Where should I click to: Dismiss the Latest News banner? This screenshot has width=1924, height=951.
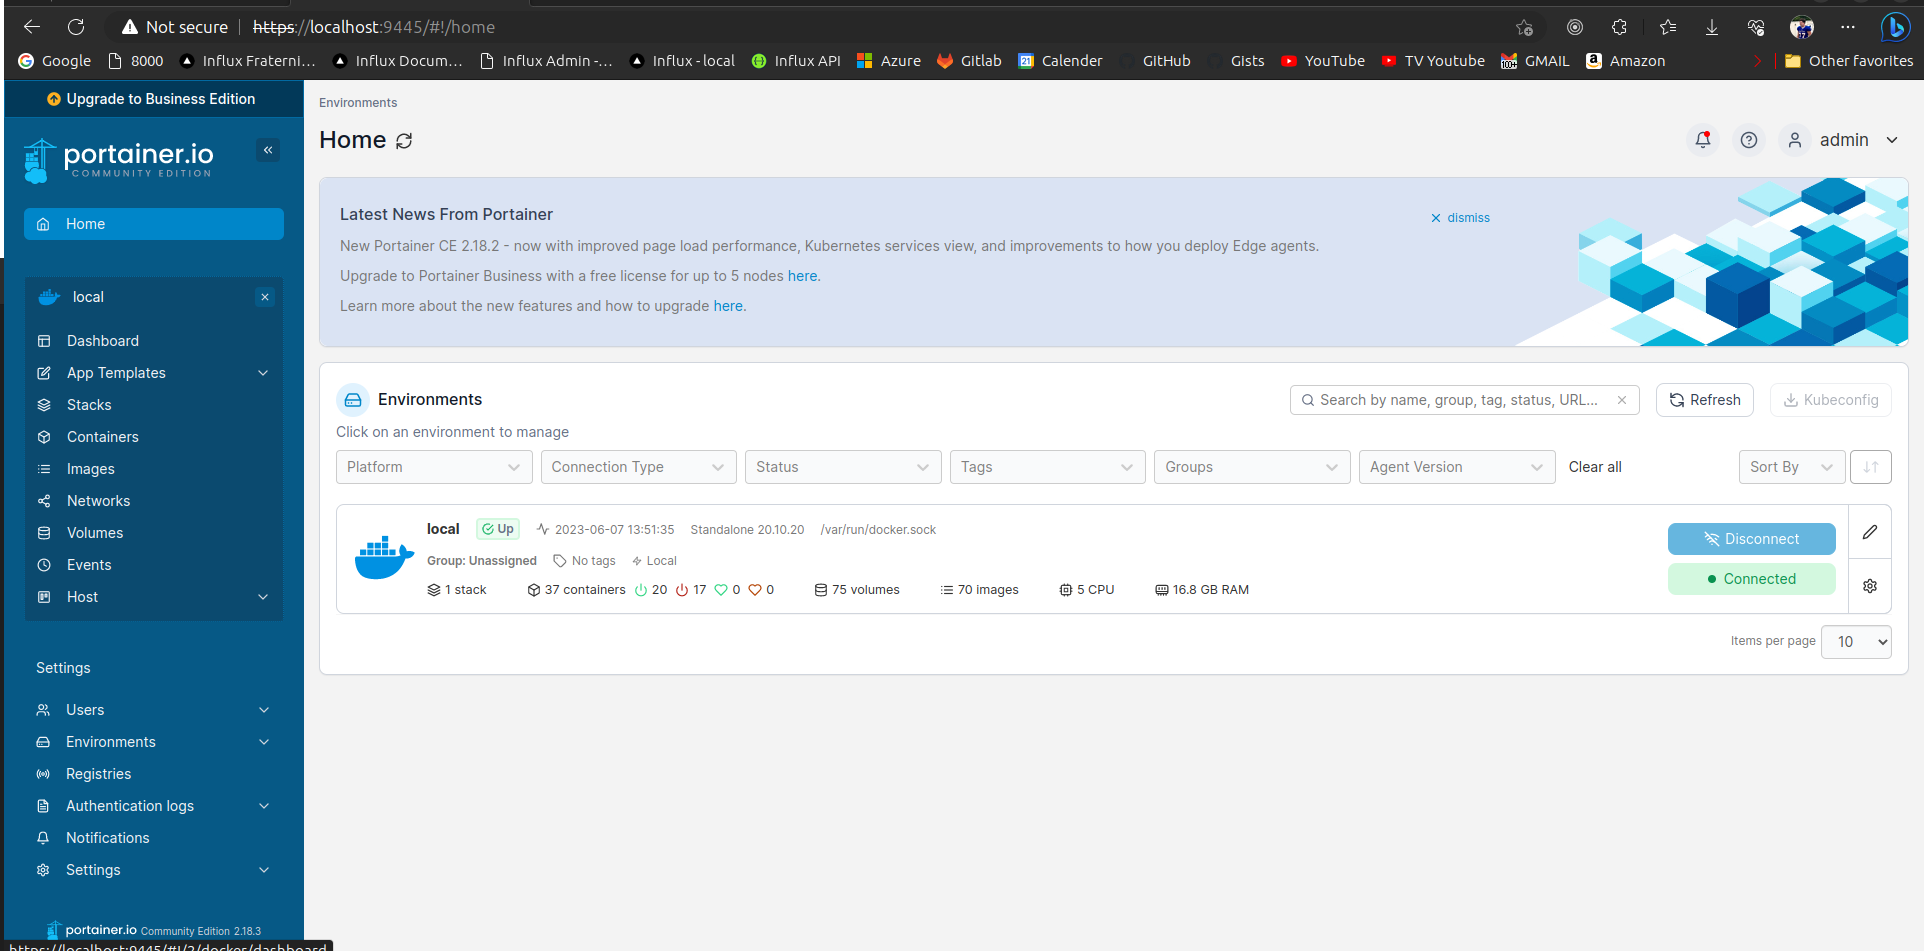1459,217
